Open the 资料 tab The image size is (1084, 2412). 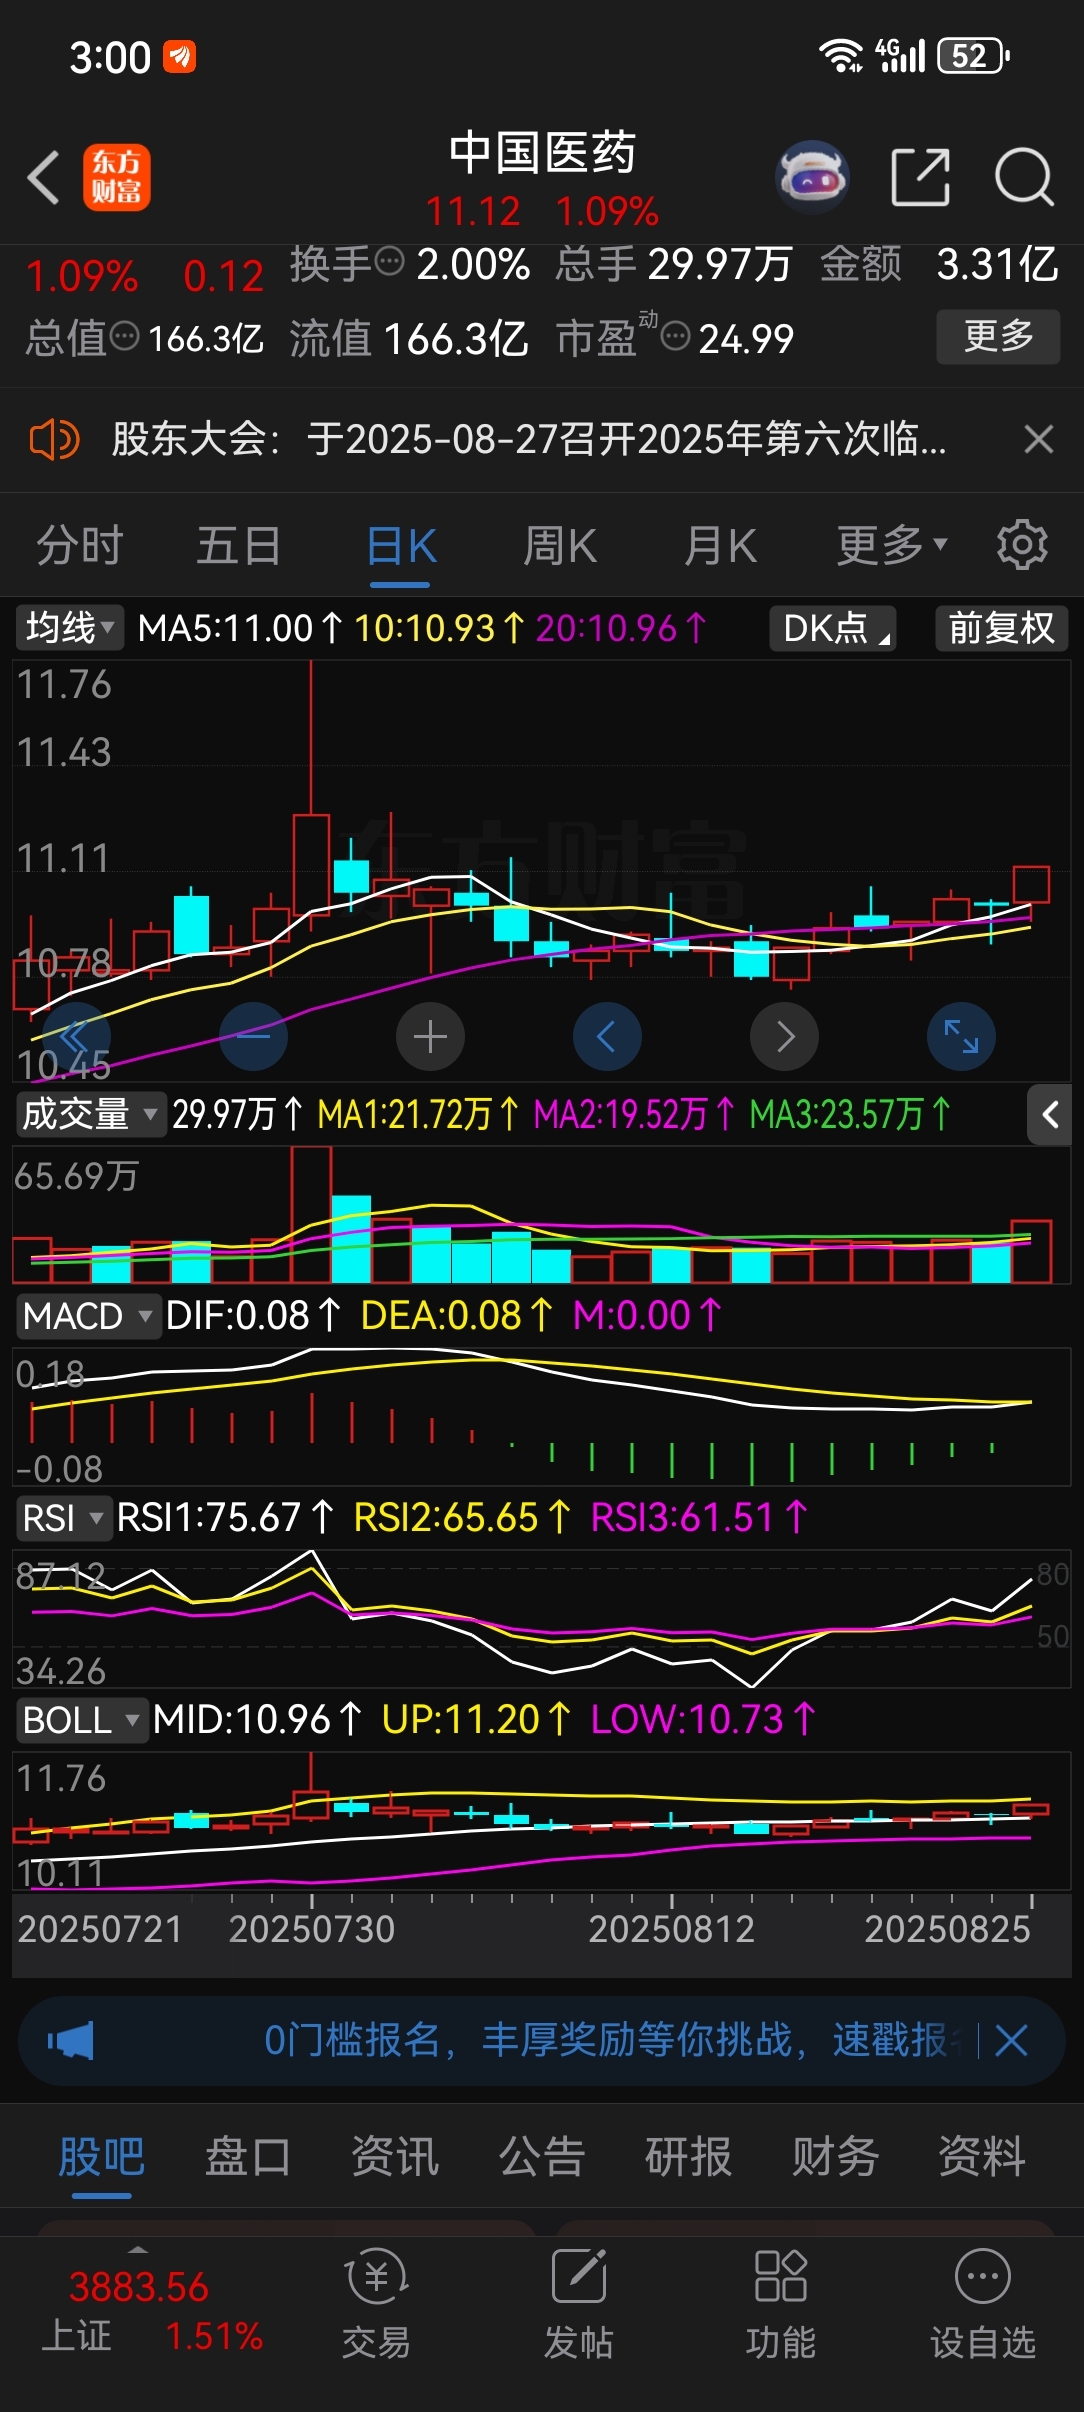click(982, 2156)
